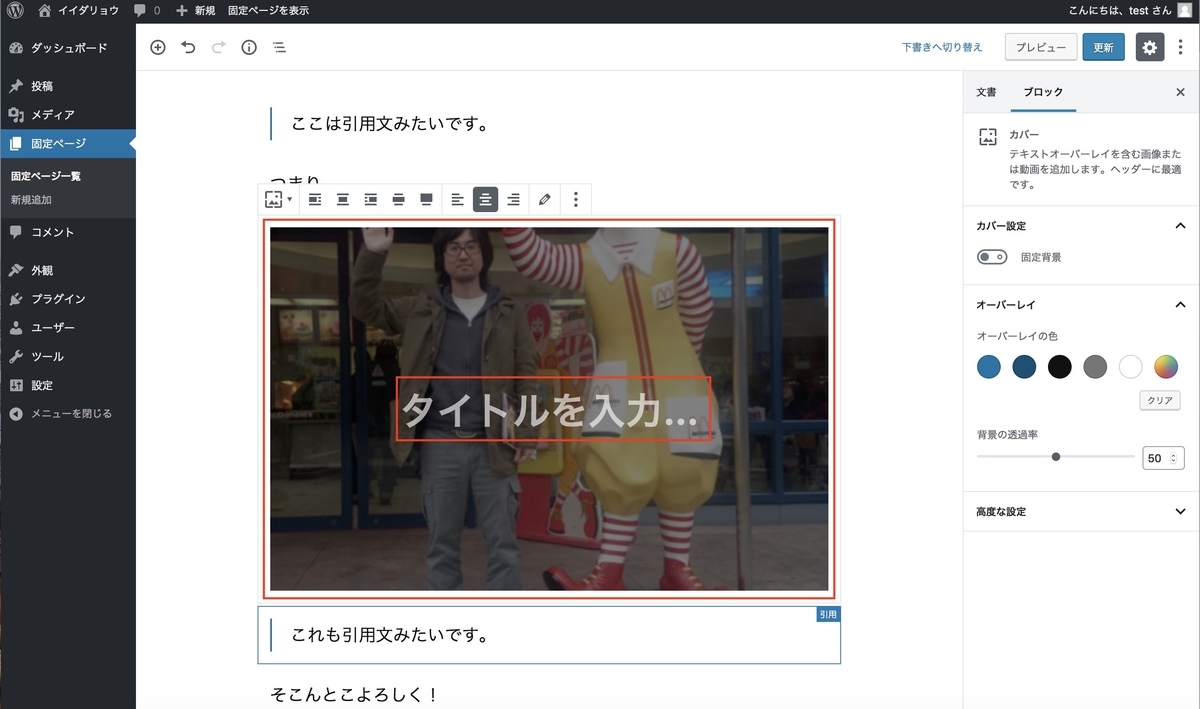Click paragraph そこんとこよろしく！
Screen dimensions: 1200x709
[355, 694]
